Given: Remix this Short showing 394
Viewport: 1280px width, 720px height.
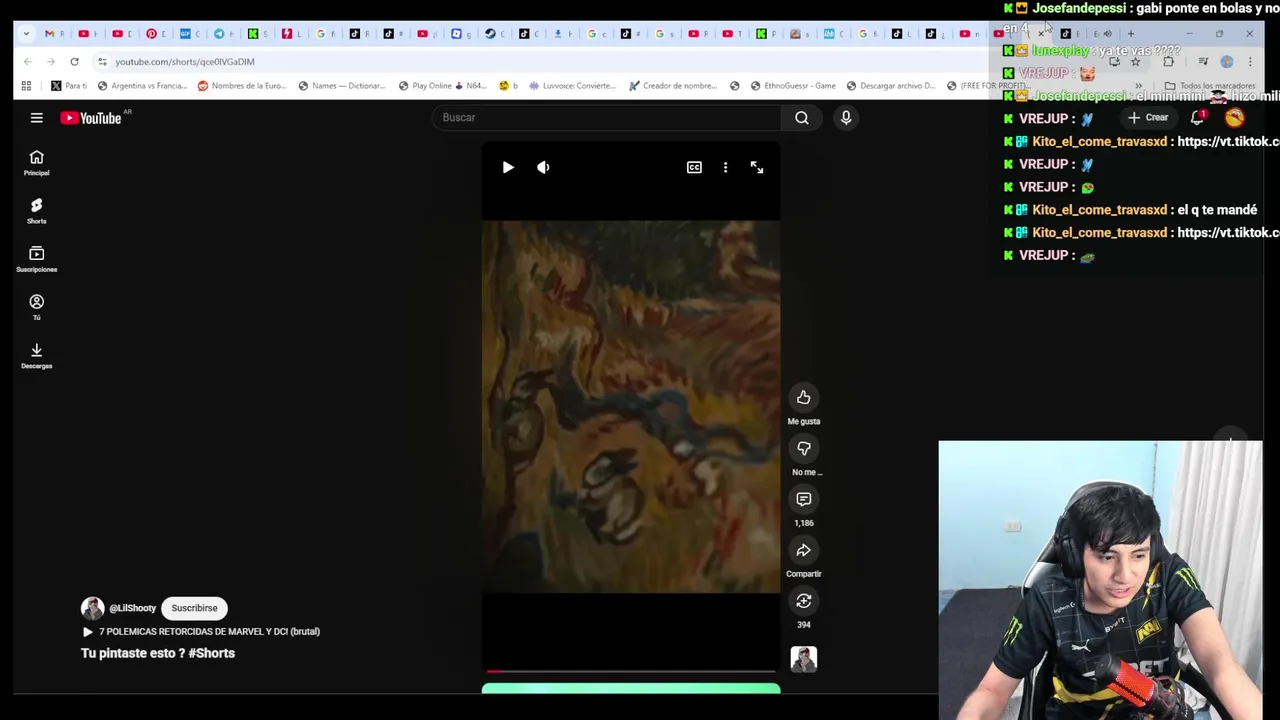Looking at the screenshot, I should point(804,601).
